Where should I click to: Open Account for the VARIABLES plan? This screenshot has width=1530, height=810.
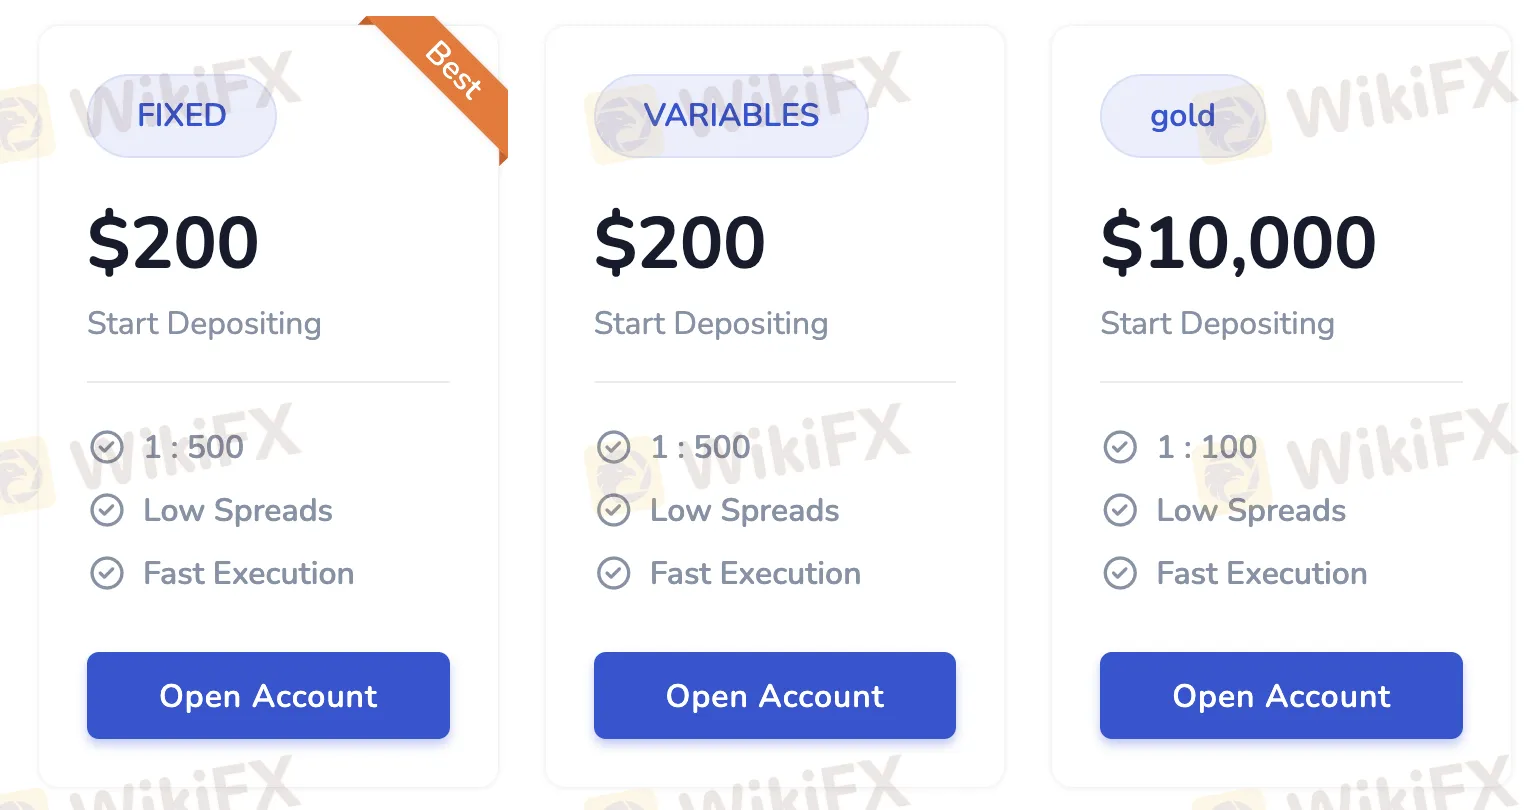(775, 696)
